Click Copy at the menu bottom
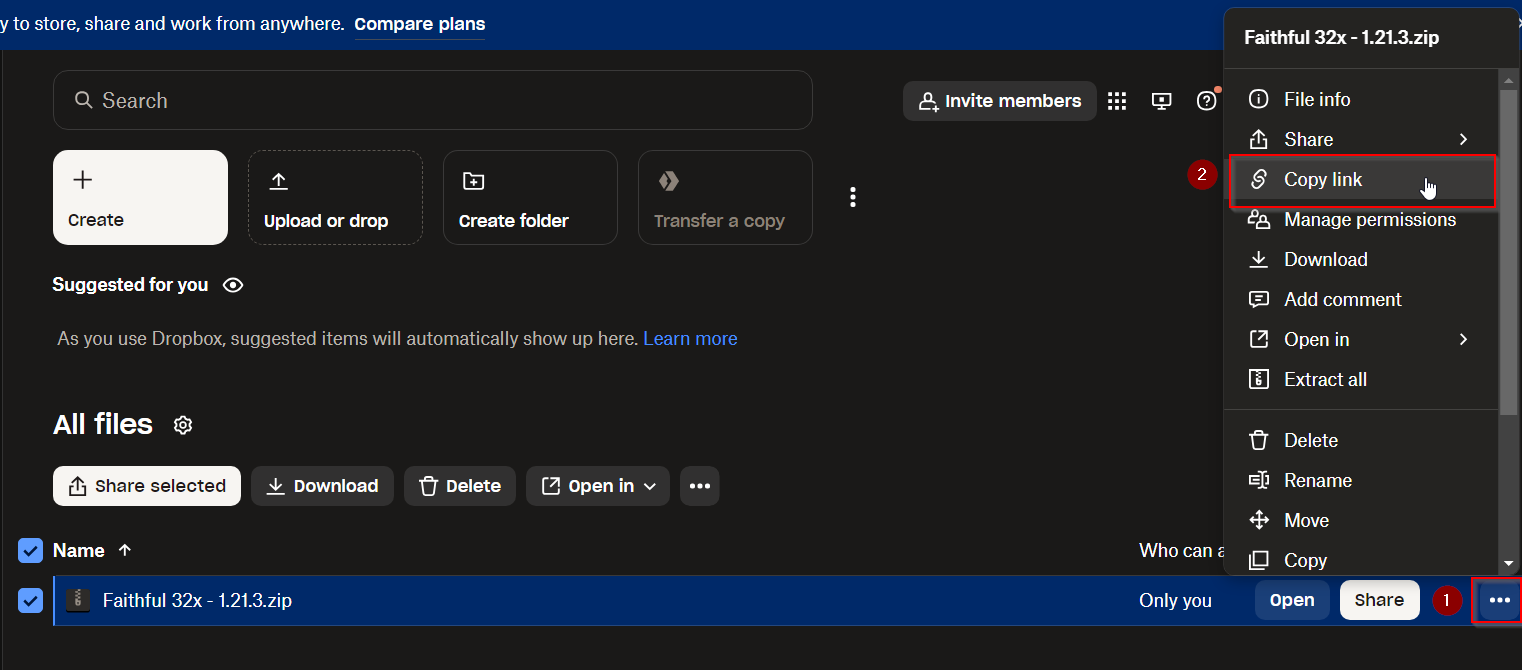 click(1361, 560)
